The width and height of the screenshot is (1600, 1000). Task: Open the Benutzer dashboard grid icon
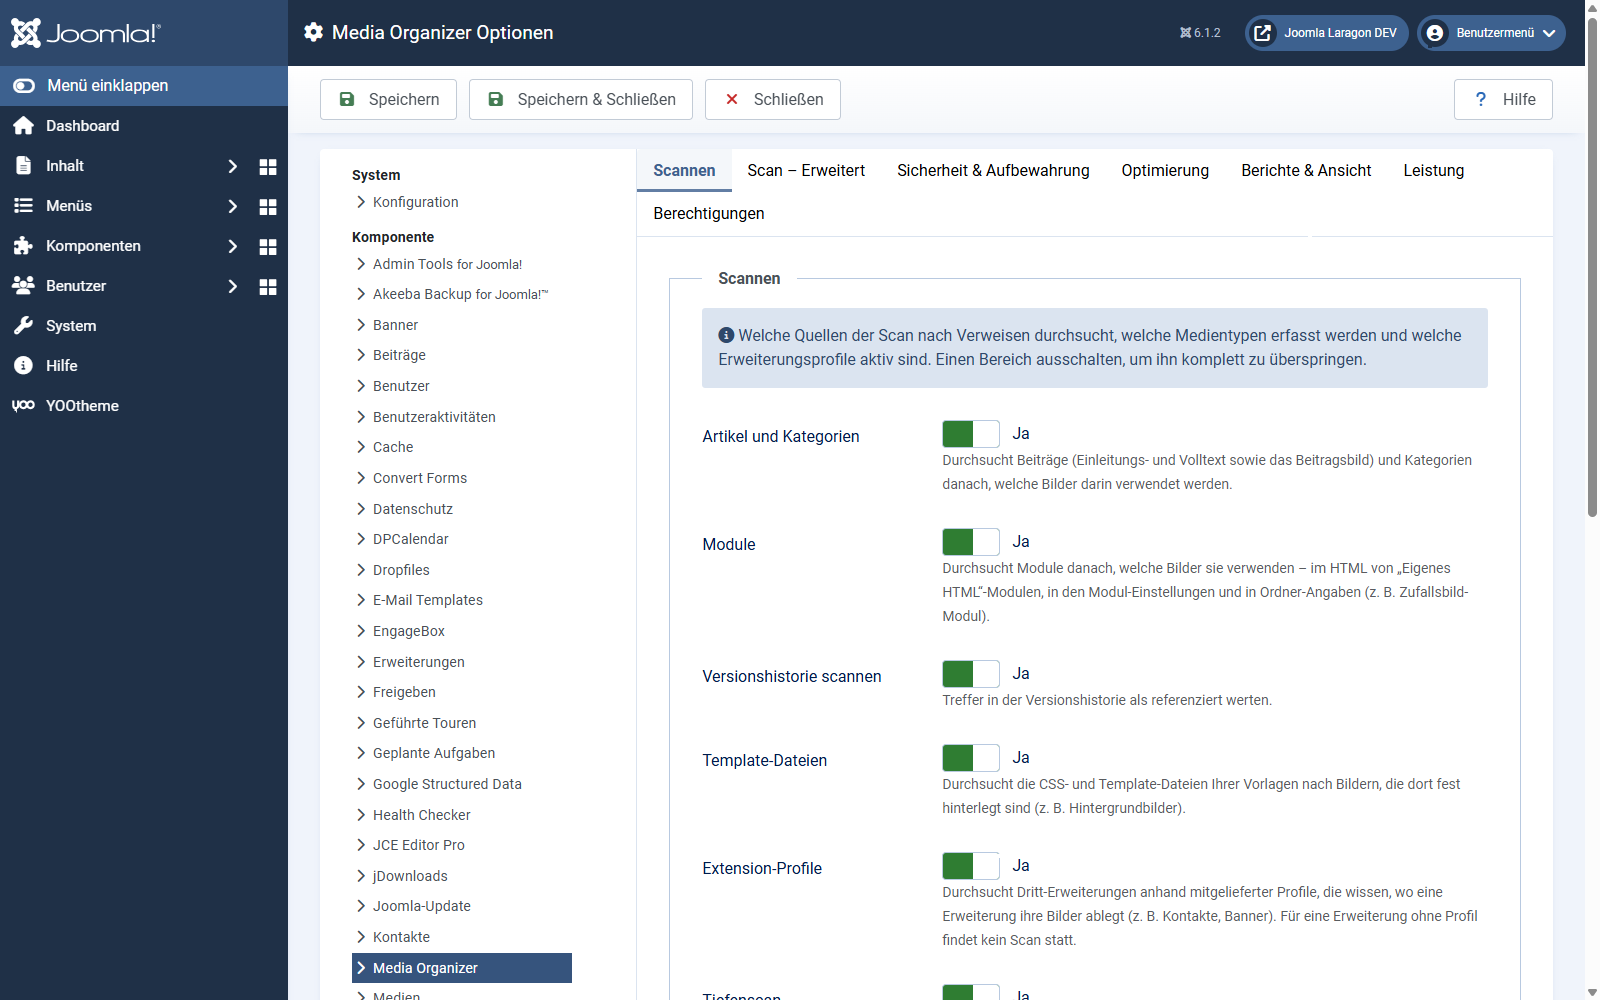pos(268,286)
